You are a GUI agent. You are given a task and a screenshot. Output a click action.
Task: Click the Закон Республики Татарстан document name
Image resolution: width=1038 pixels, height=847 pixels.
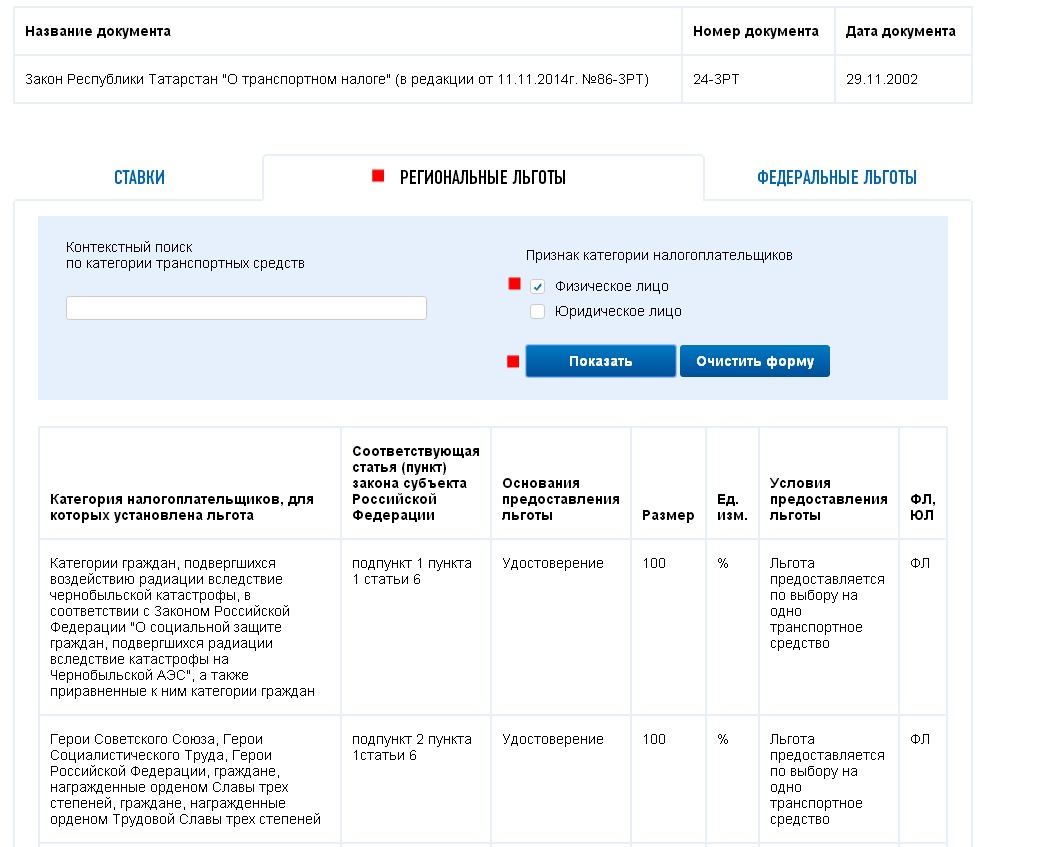point(337,79)
